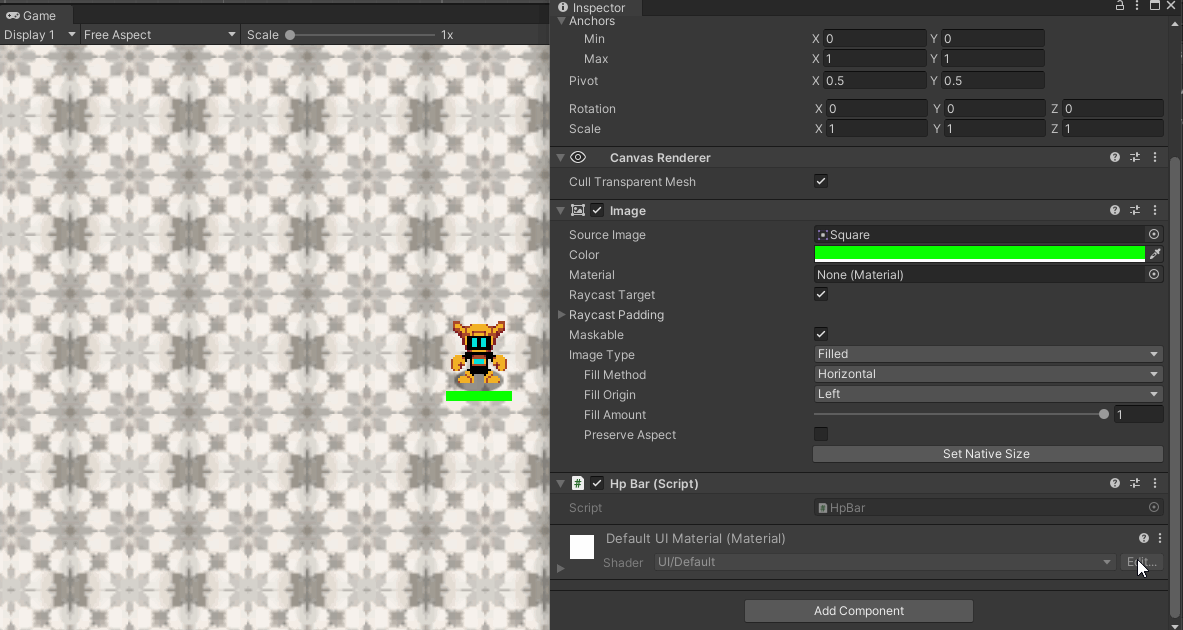
Task: Open the Fill Origin dropdown
Action: [x=988, y=394]
